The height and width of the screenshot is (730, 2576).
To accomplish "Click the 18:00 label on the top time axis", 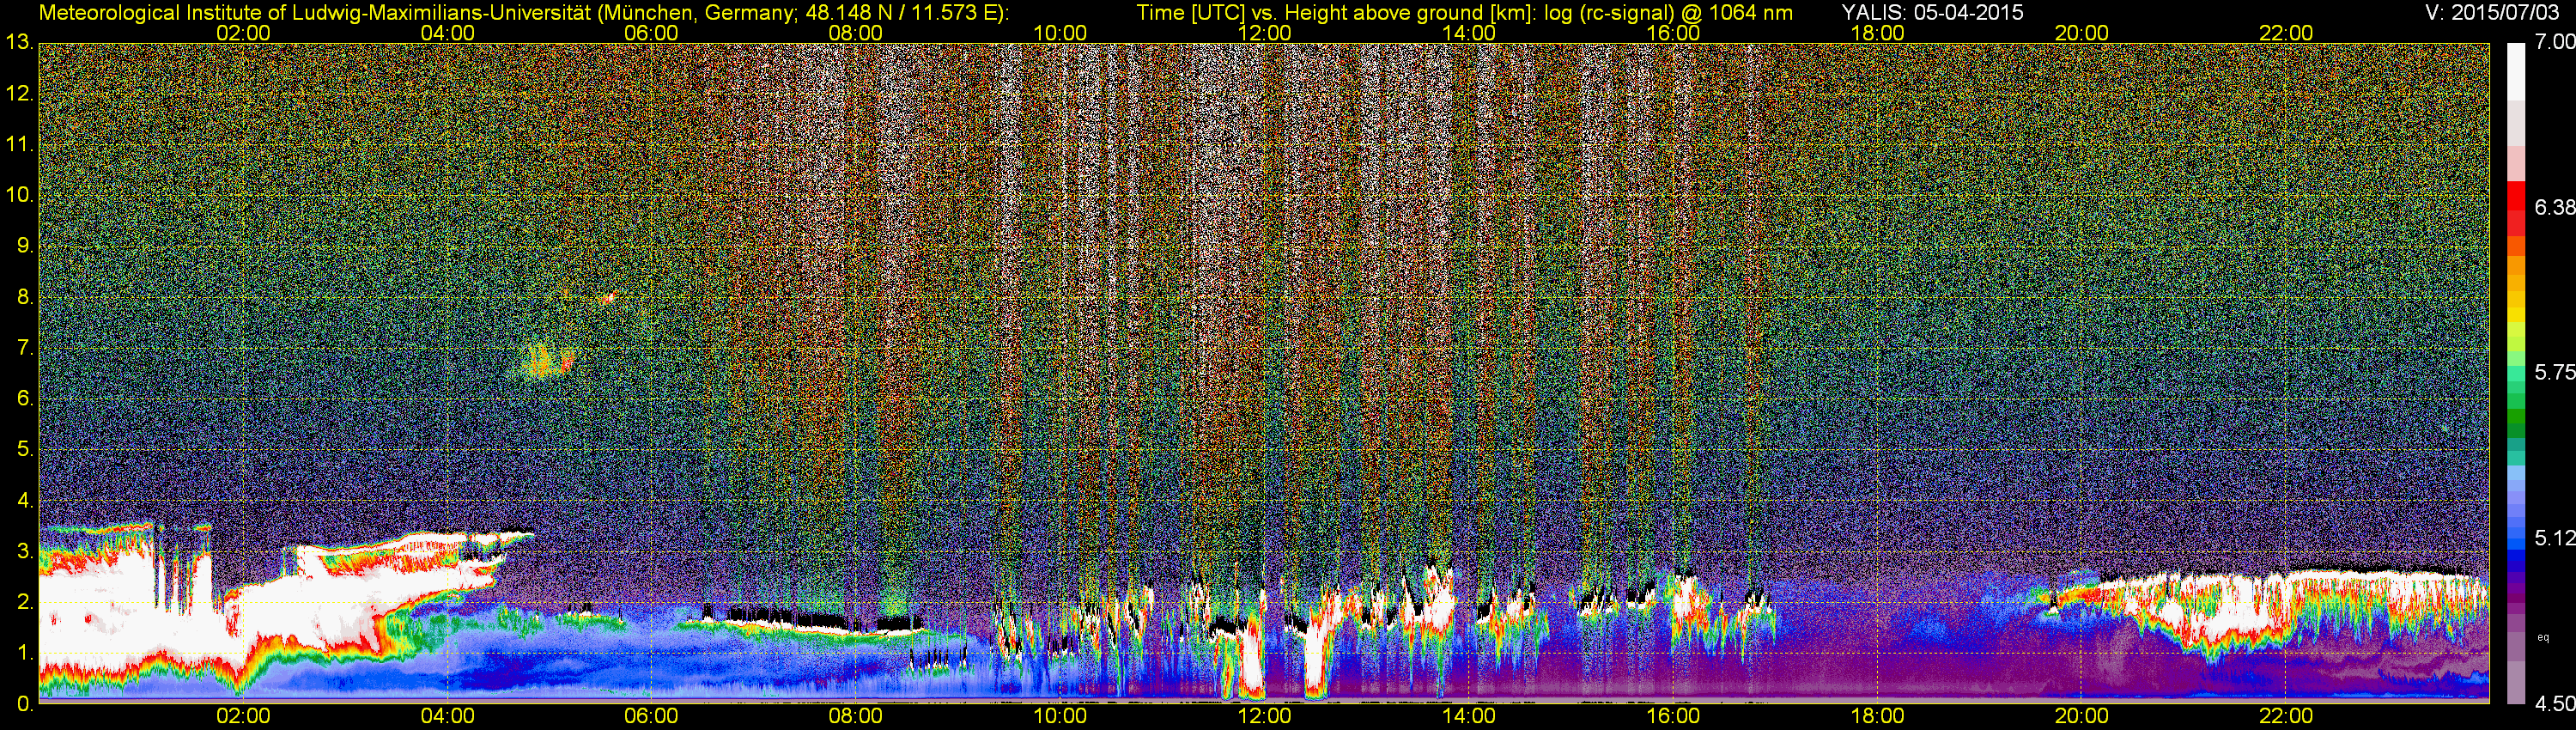I will coord(1877,33).
